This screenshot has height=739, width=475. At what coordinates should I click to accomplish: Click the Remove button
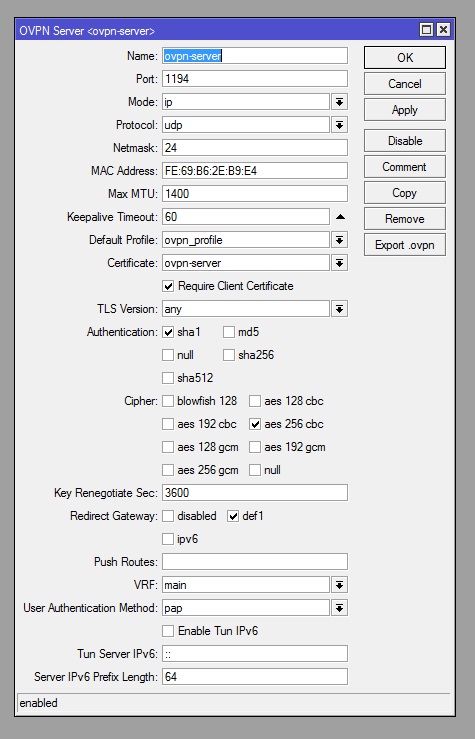click(405, 219)
